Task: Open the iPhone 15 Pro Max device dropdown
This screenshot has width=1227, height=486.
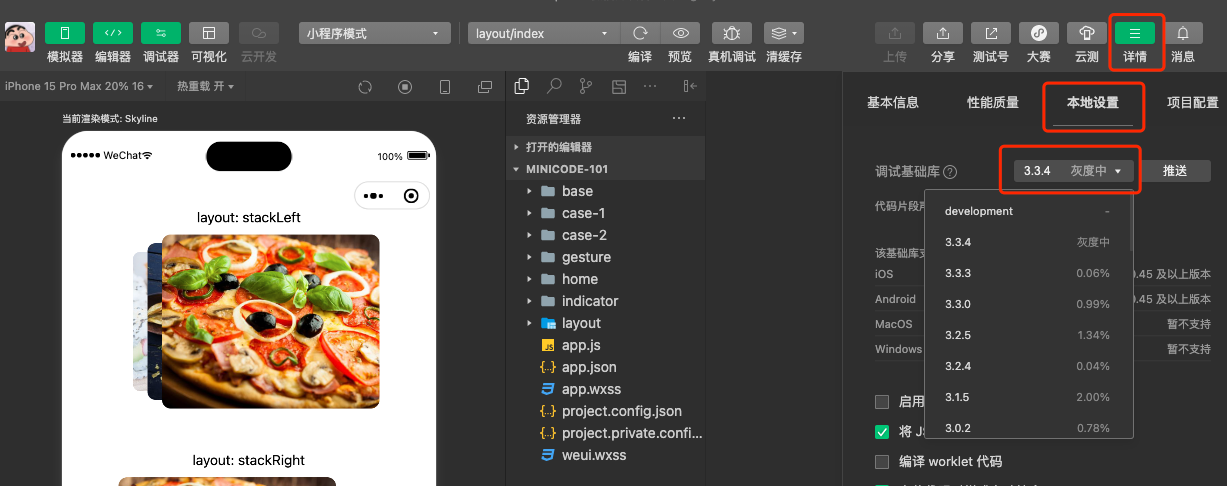Action: click(78, 87)
